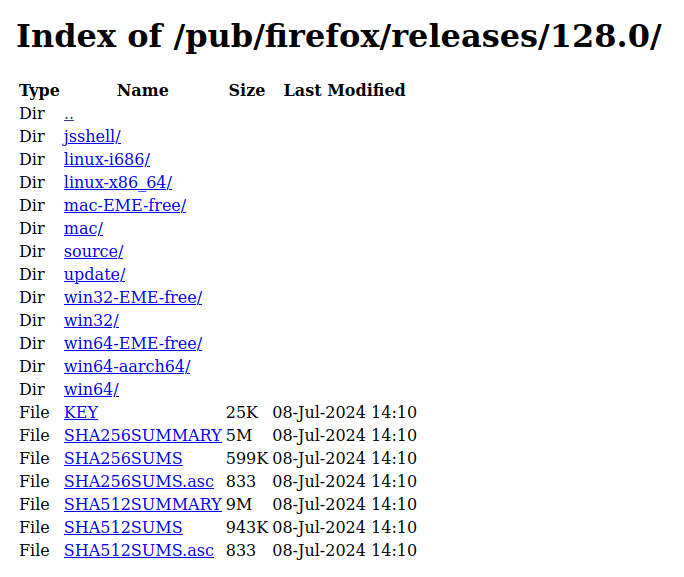Click the modified date of SHA256SUMS row
This screenshot has width=684, height=577.
coord(345,458)
